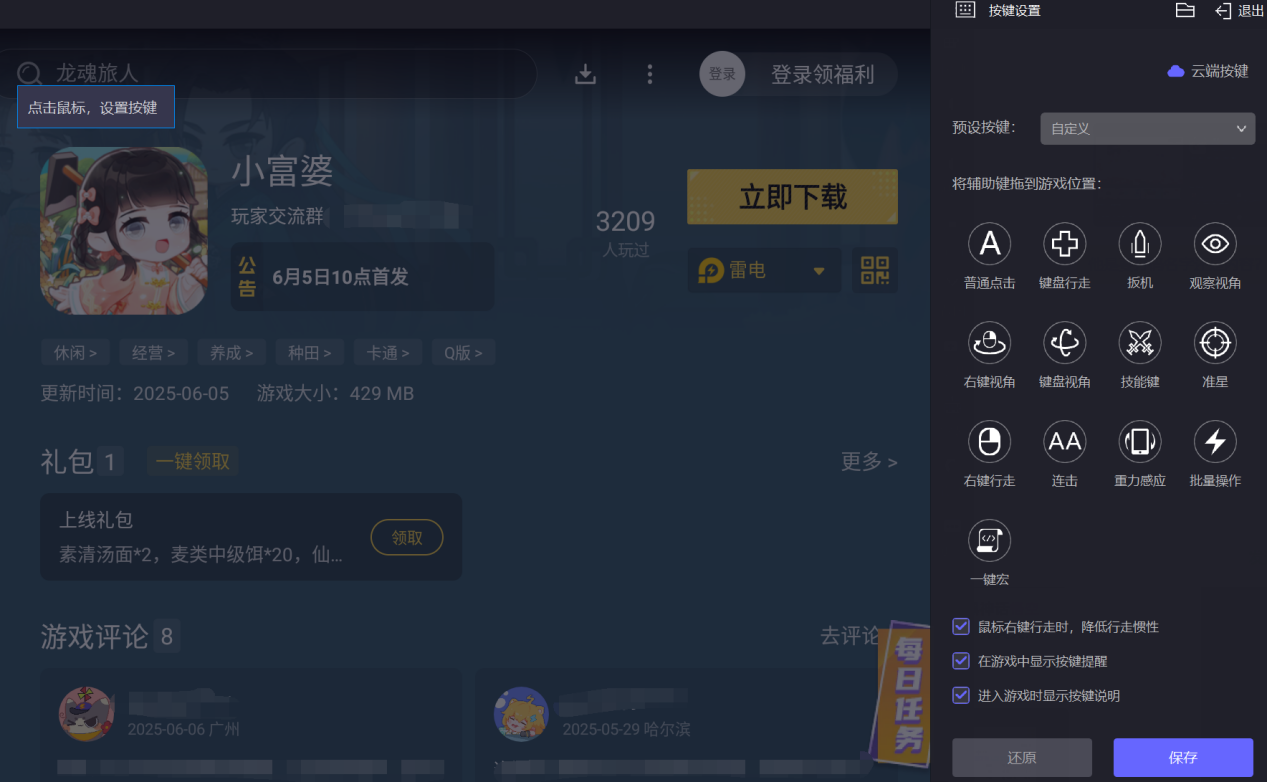Select the 普通点击 key tool

(x=989, y=243)
